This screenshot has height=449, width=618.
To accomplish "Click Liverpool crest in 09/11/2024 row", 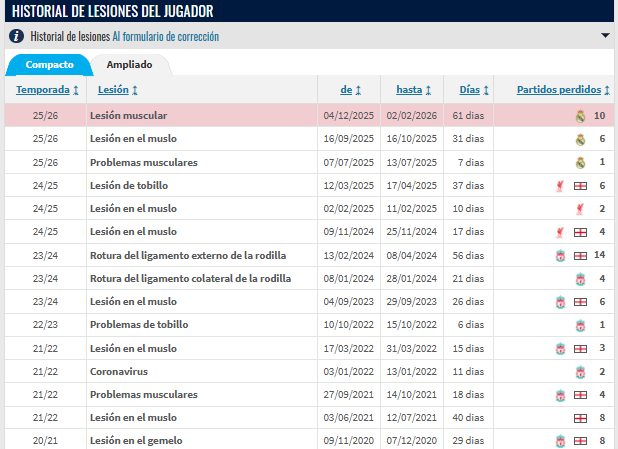I will point(560,232).
